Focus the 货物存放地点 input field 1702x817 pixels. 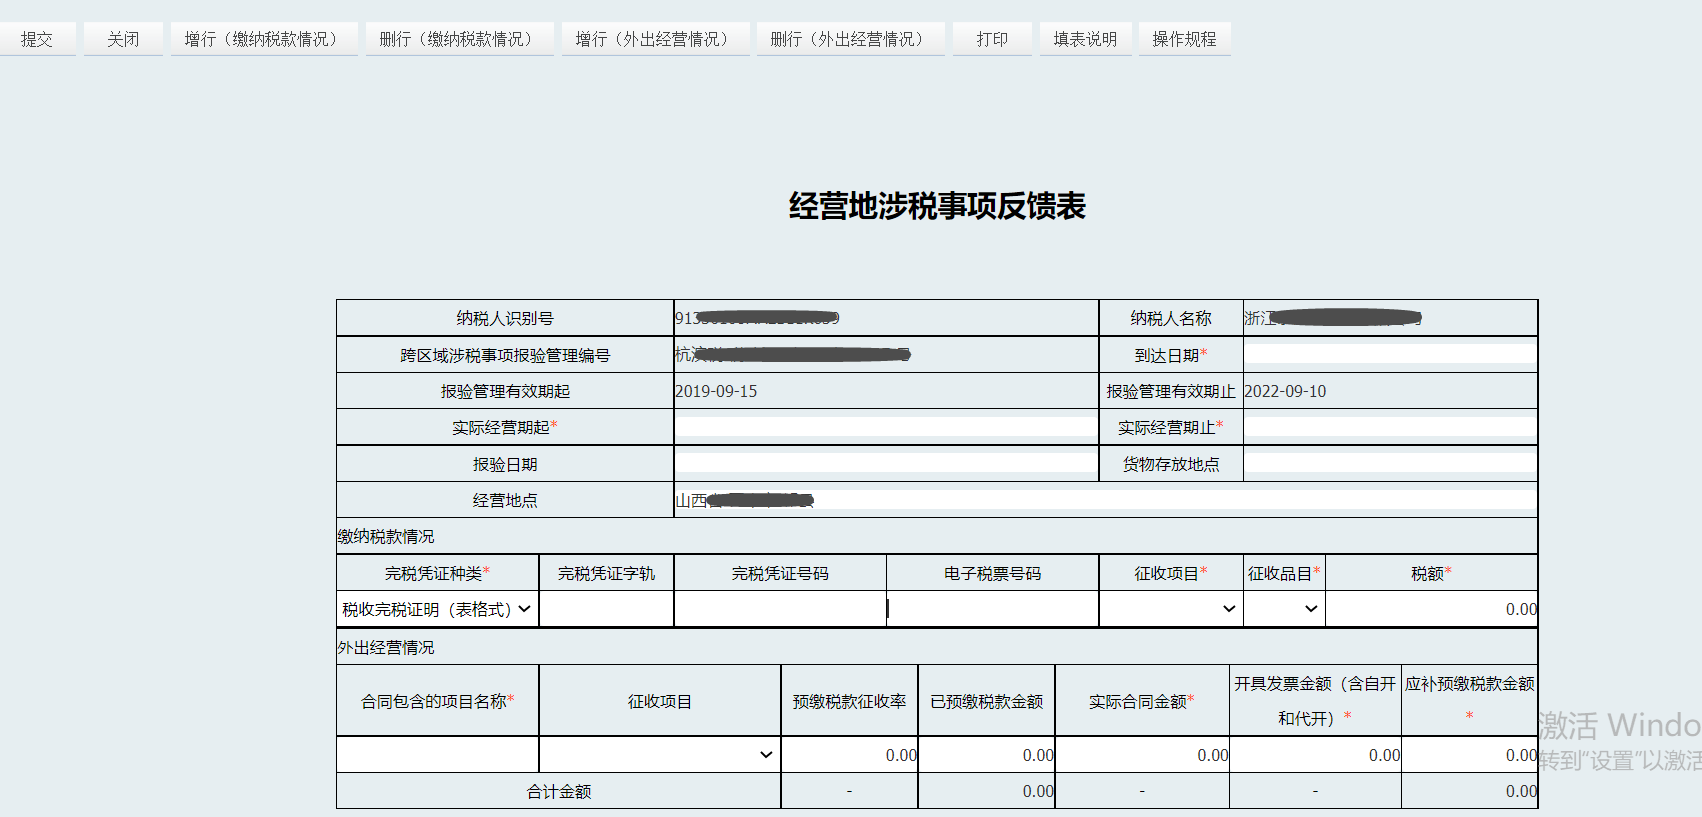click(1390, 464)
